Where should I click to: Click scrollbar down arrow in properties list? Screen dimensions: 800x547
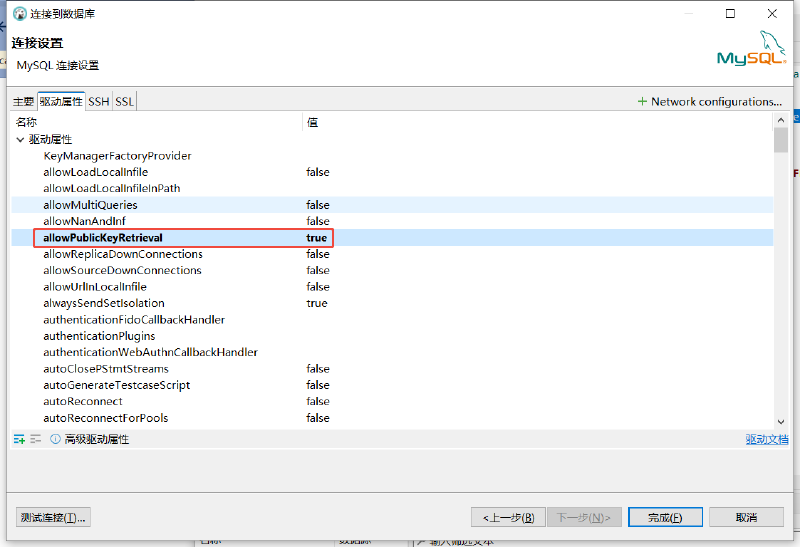pos(781,423)
